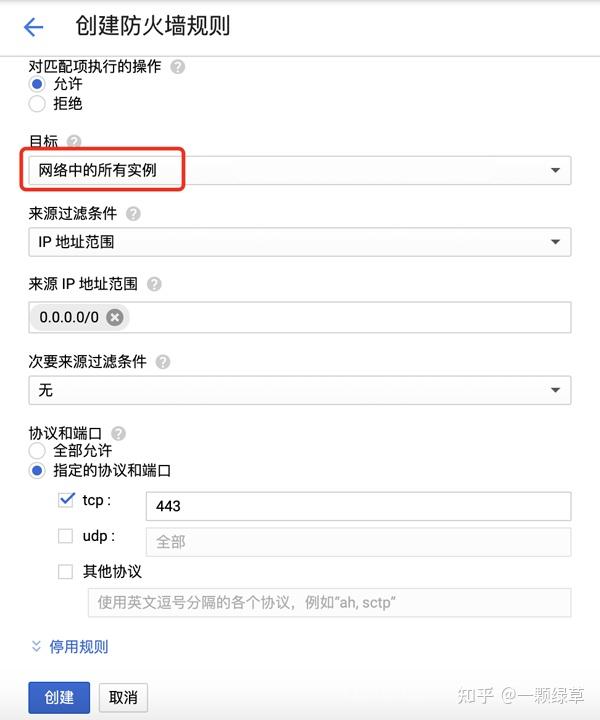The width and height of the screenshot is (600, 720).
Task: Expand the 停用规则 section
Action: tap(69, 647)
